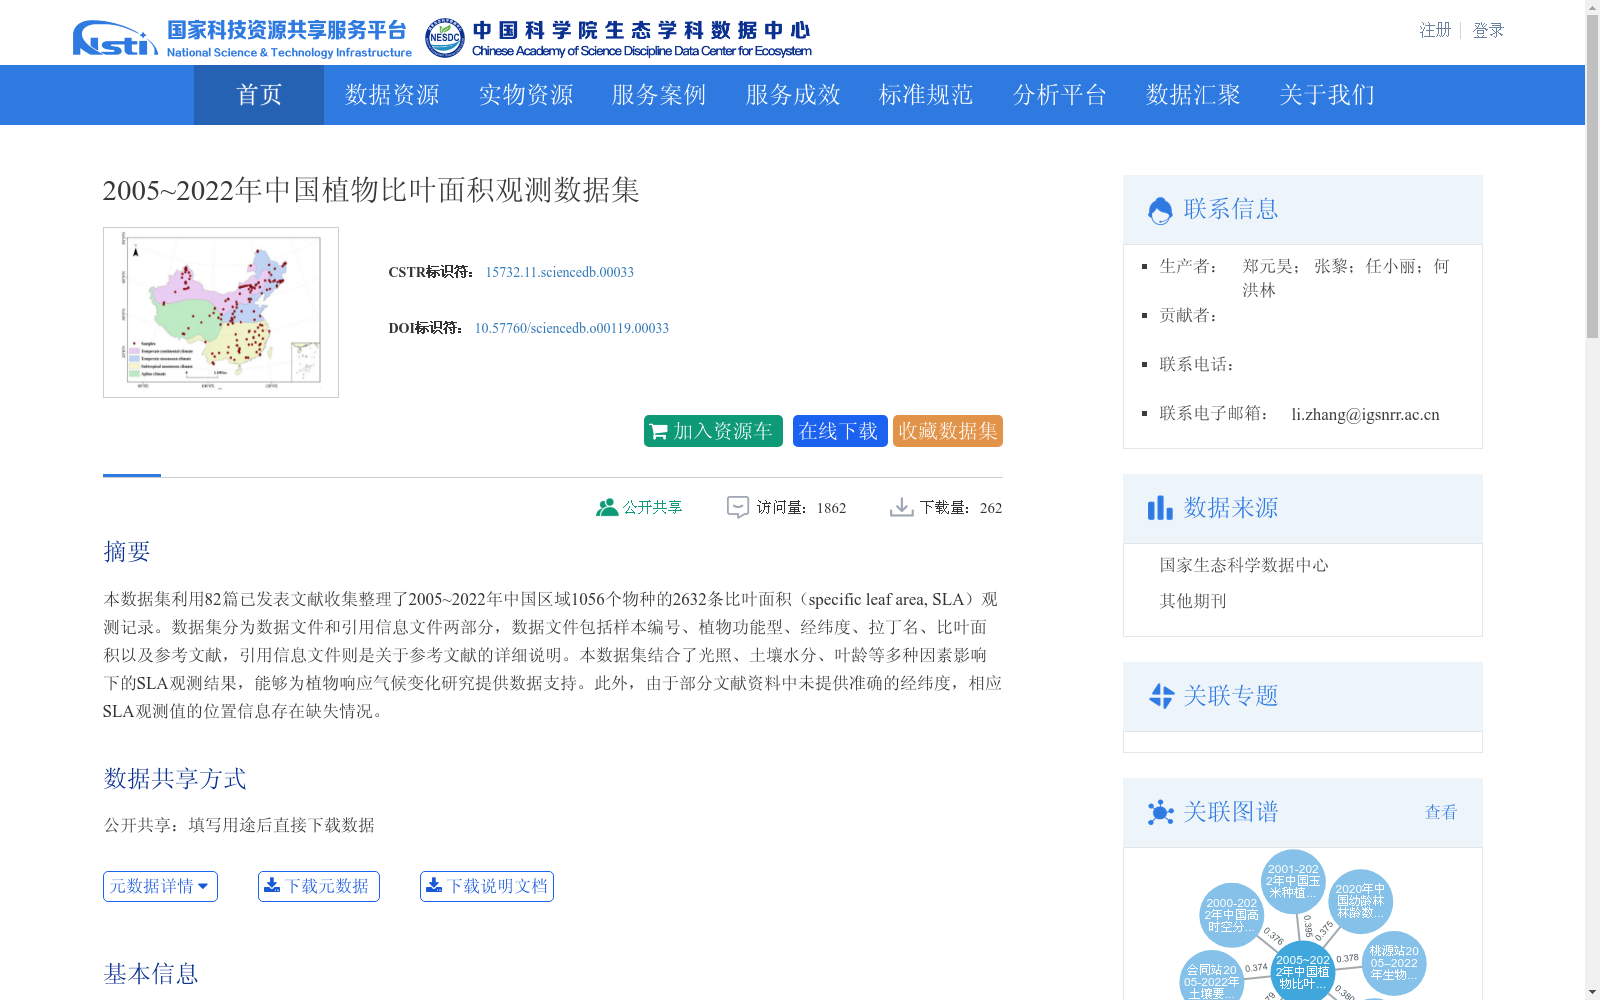Open the 服务成效 menu
1600x1000 pixels.
pyautogui.click(x=793, y=95)
